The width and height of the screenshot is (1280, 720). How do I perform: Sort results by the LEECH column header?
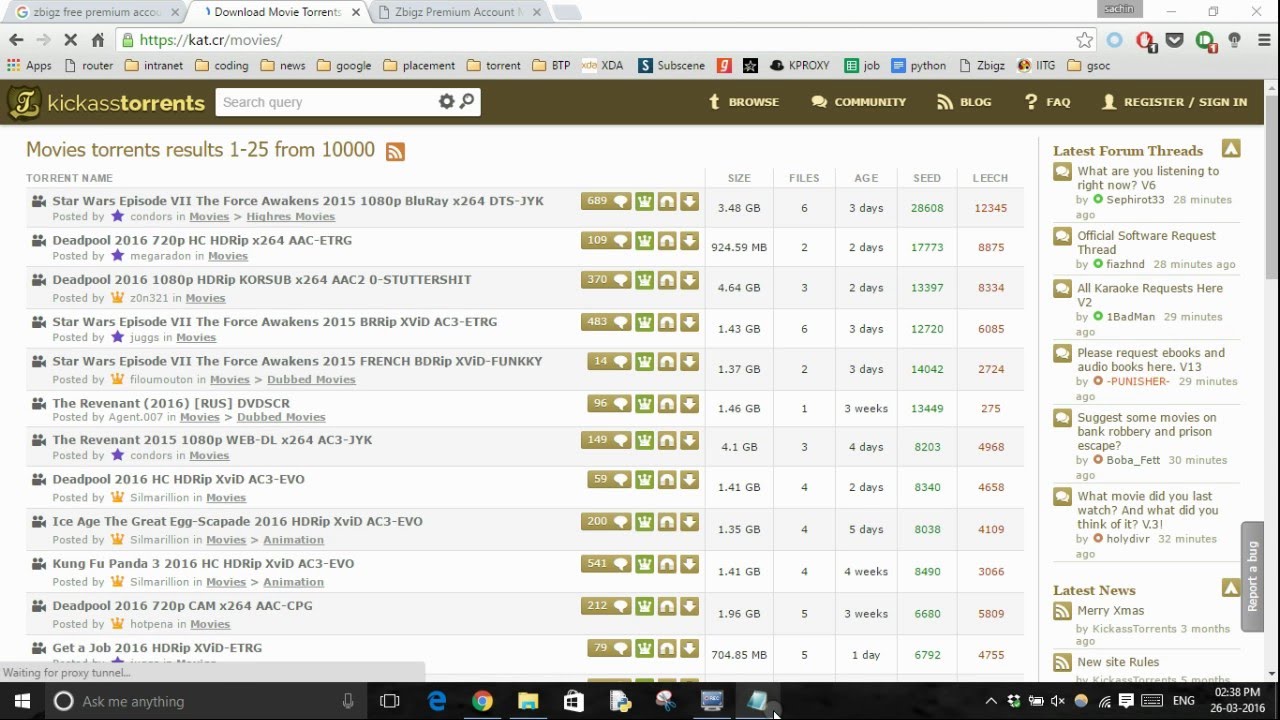tap(990, 178)
